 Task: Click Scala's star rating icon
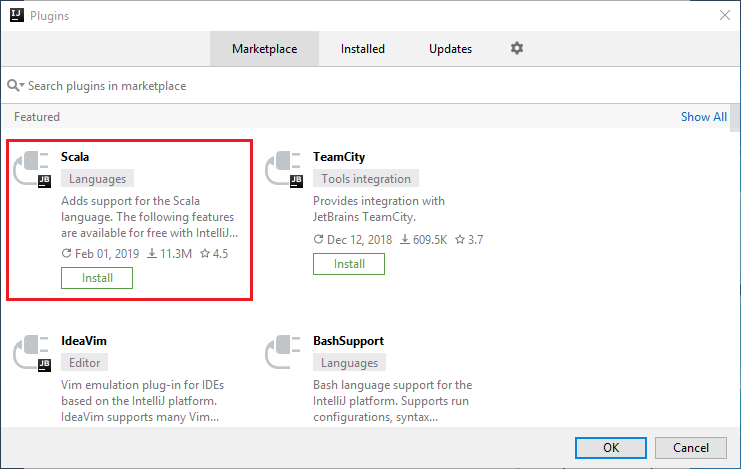(205, 253)
